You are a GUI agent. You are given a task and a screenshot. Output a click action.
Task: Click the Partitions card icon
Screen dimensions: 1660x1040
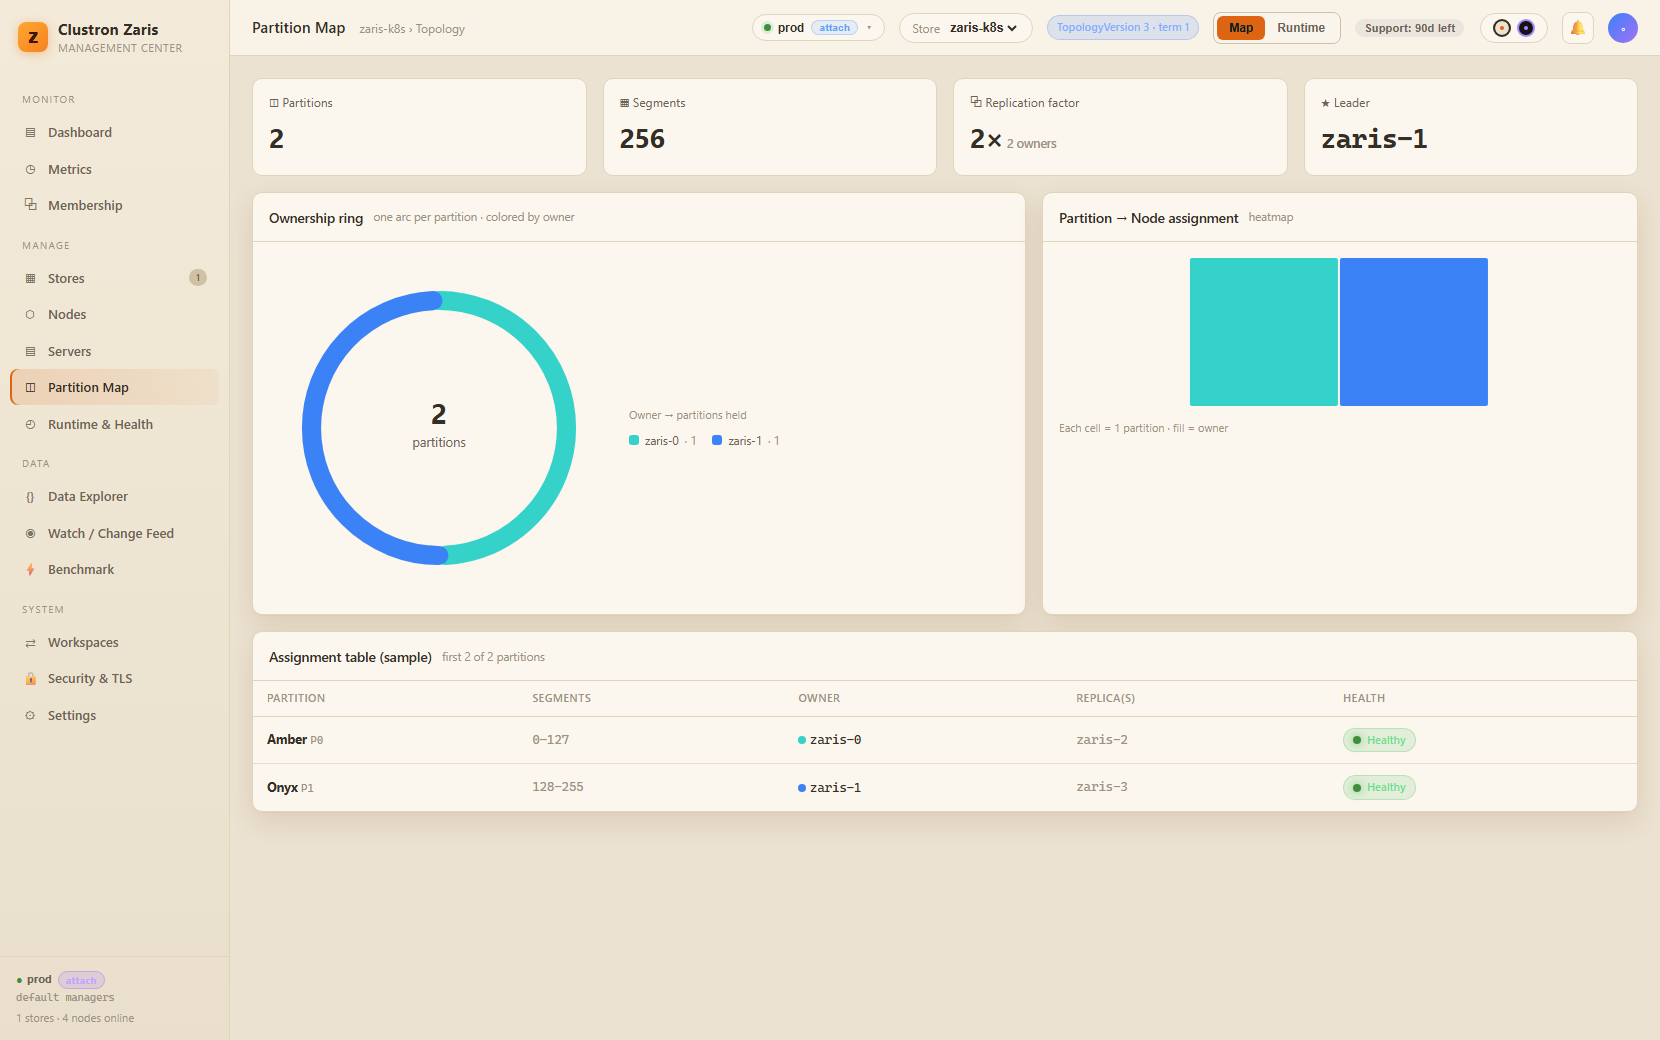click(x=274, y=103)
